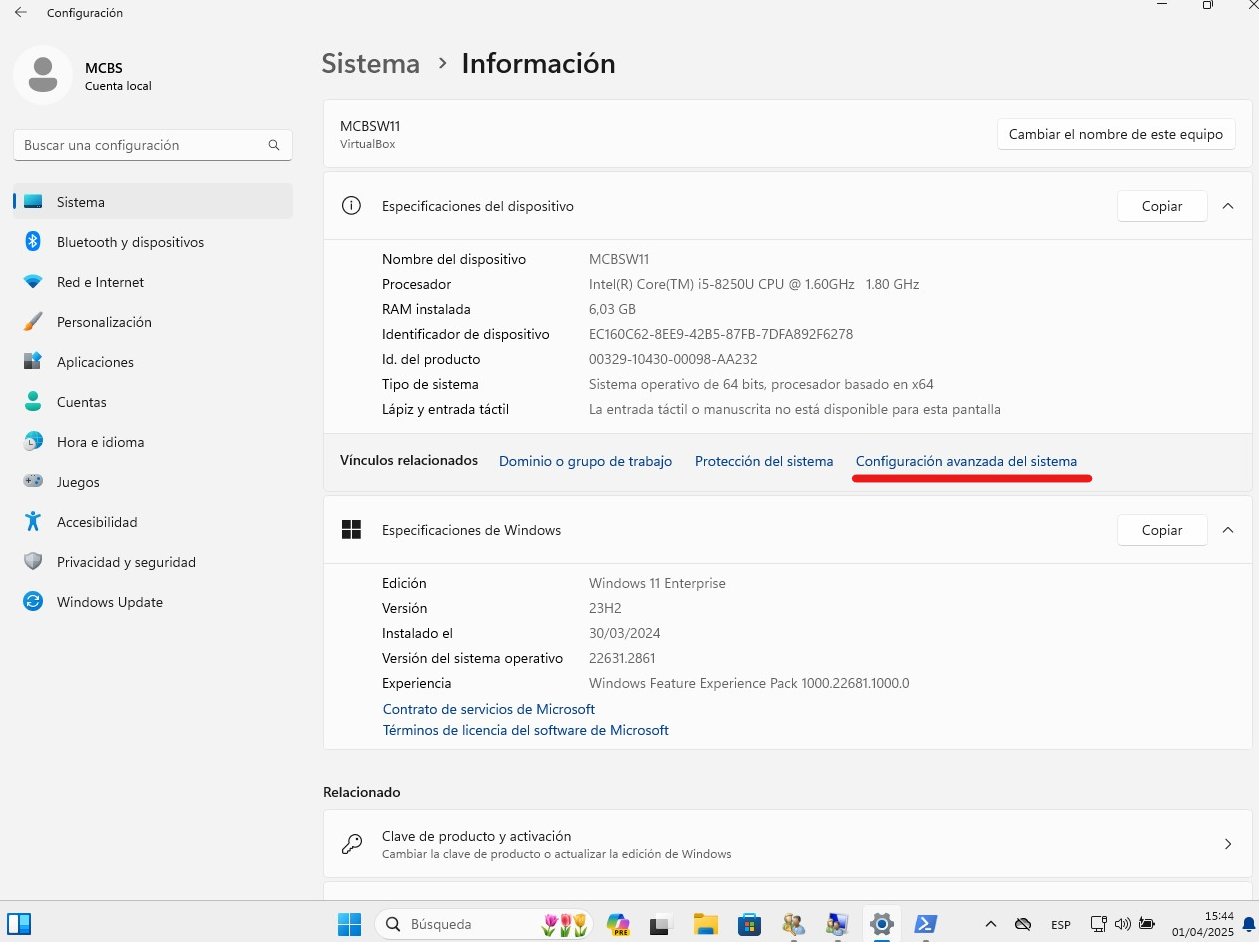Open Accesibilidad settings page

point(97,522)
